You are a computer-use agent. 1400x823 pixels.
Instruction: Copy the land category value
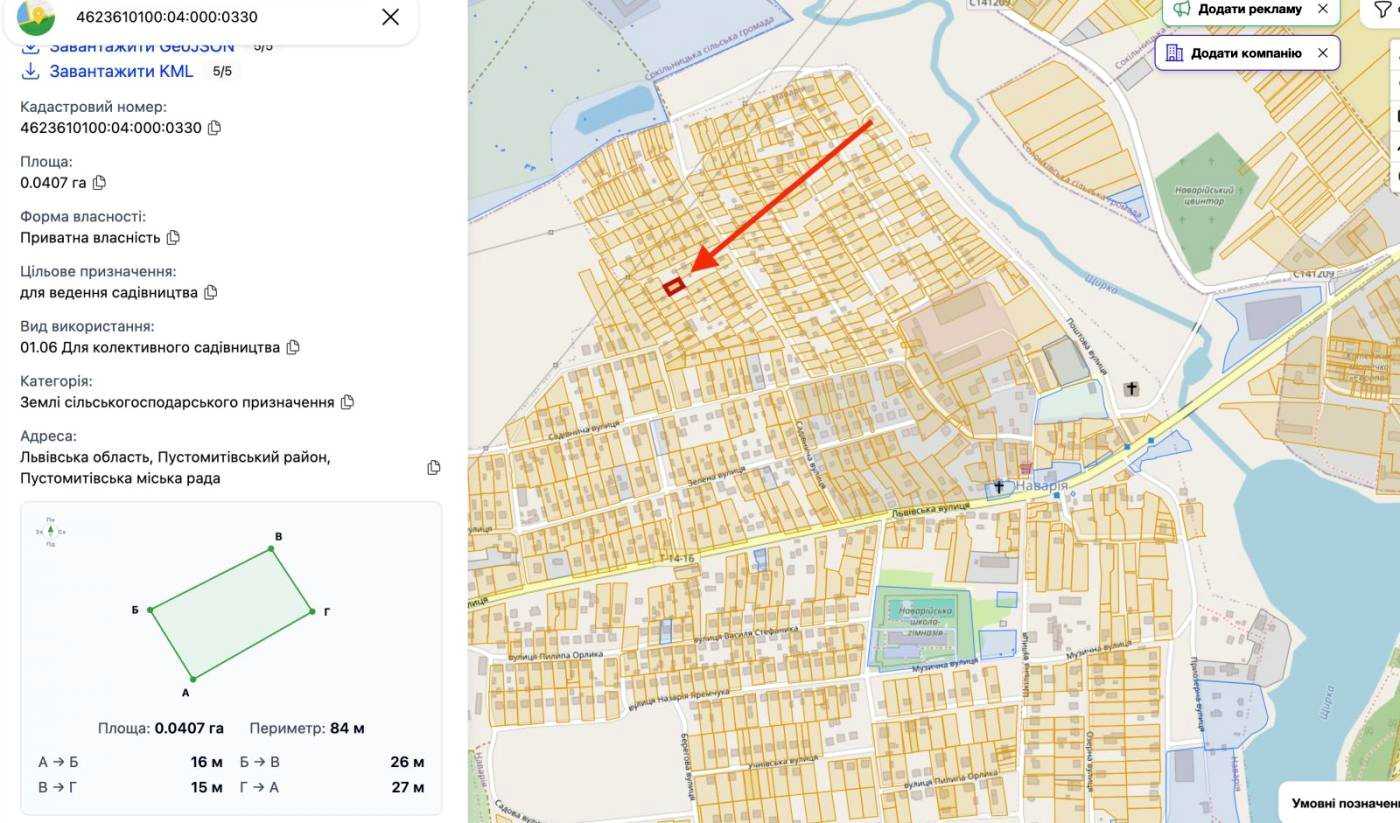pos(347,402)
